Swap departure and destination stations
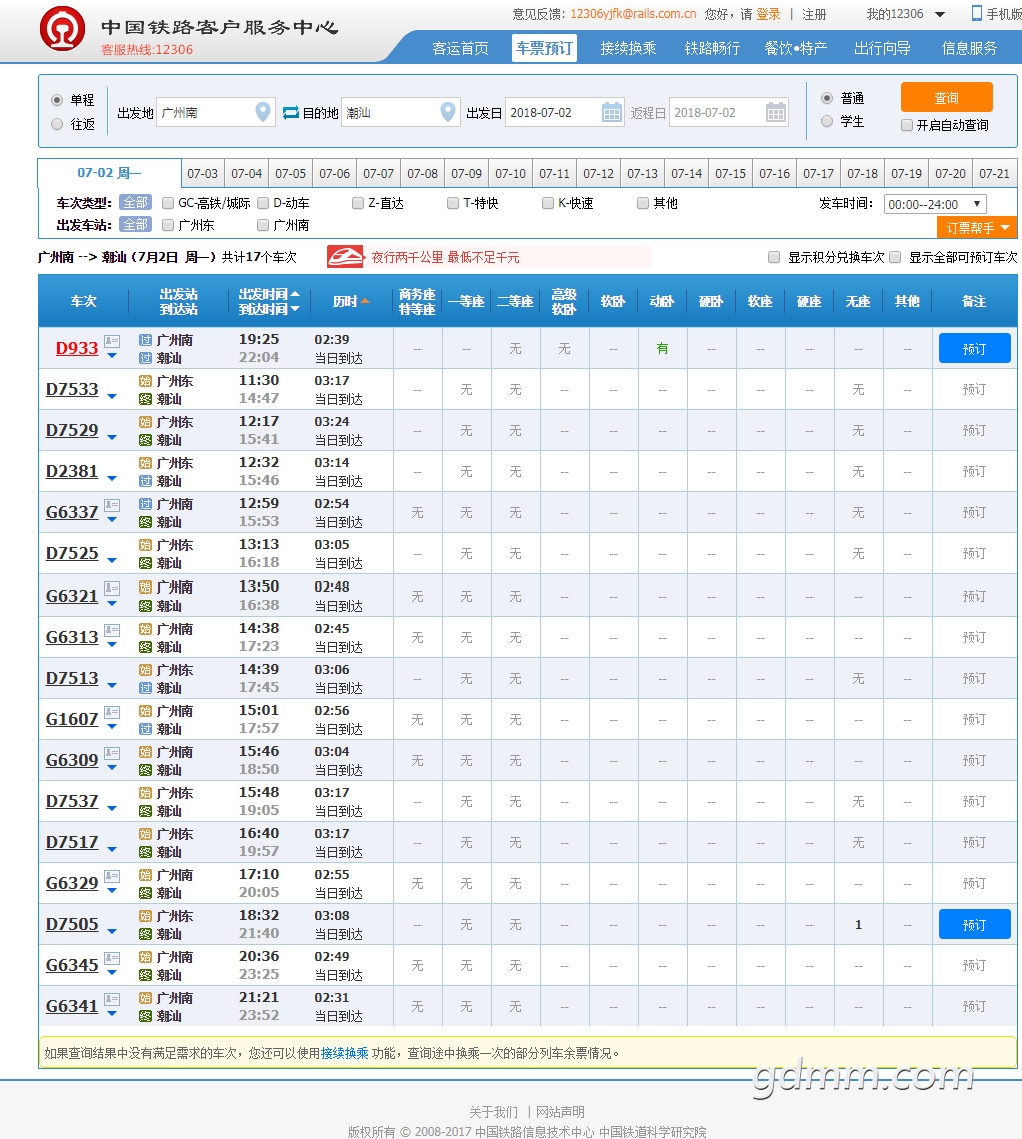 point(291,113)
